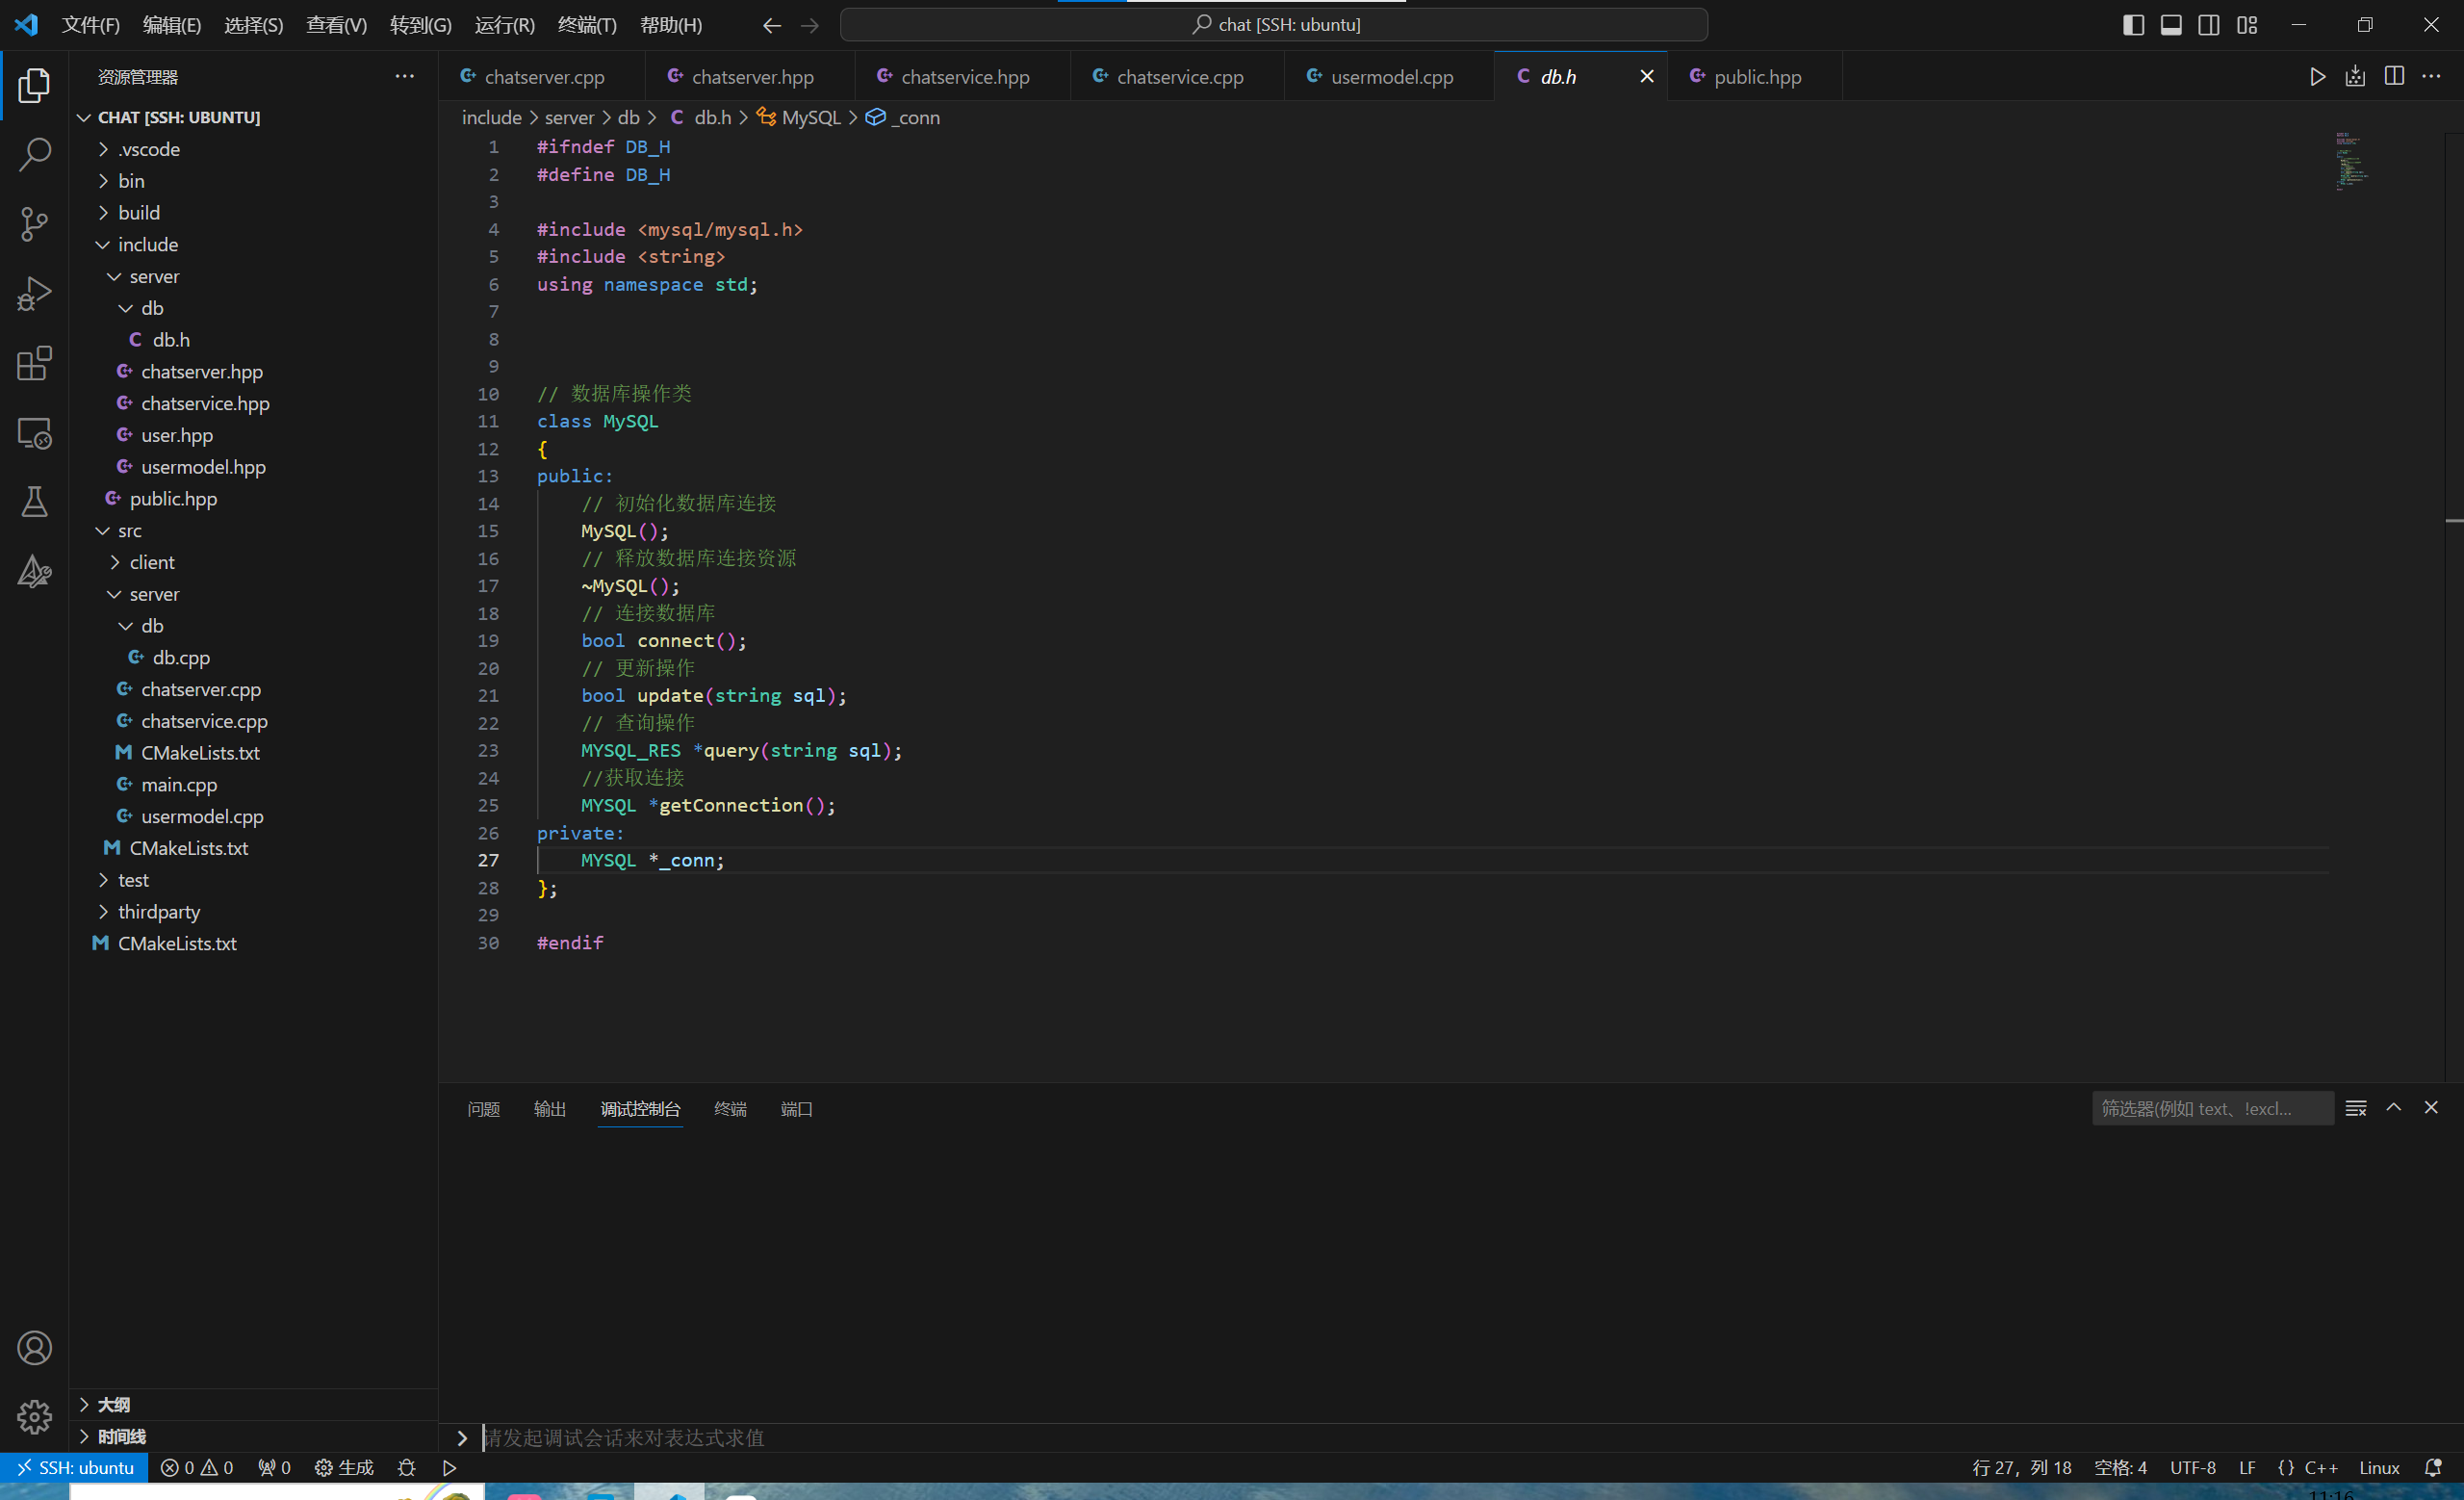Close the bottom panel
The height and width of the screenshot is (1500, 2464).
coord(2431,1108)
